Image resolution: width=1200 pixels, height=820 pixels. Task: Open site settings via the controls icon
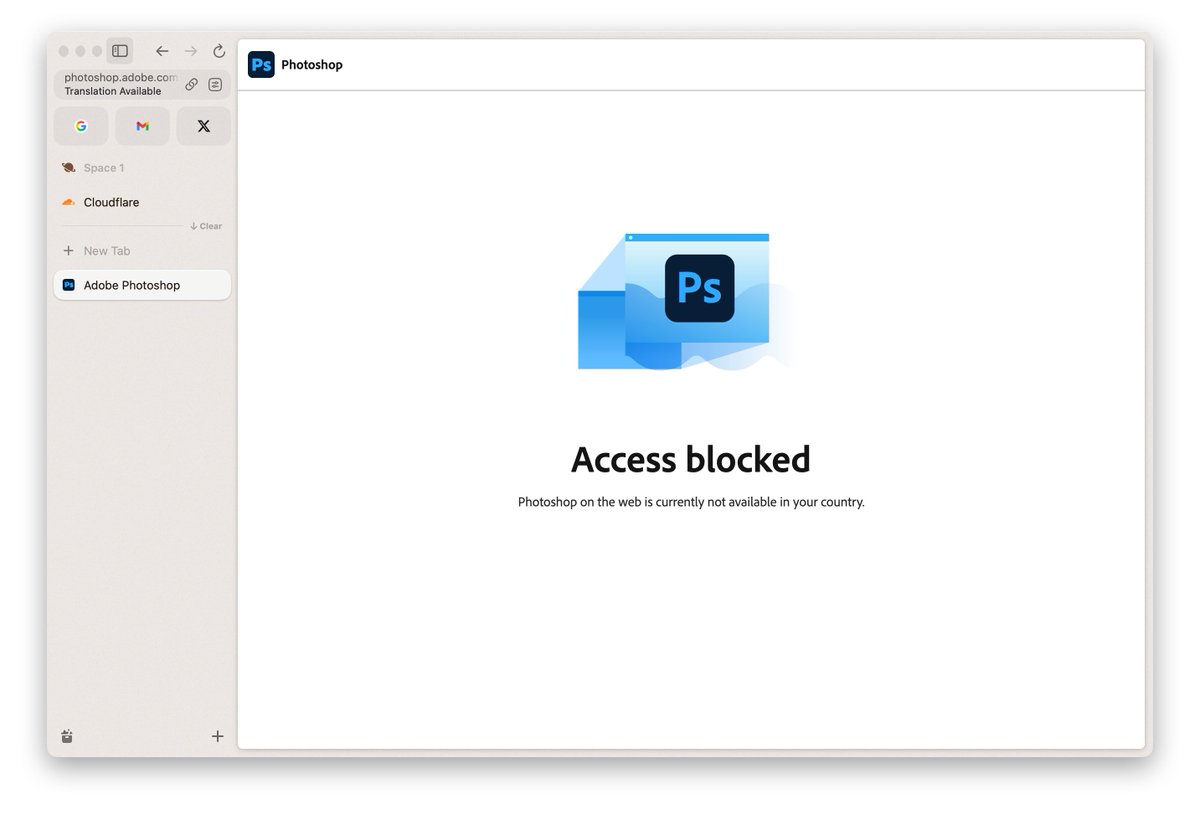tap(215, 84)
